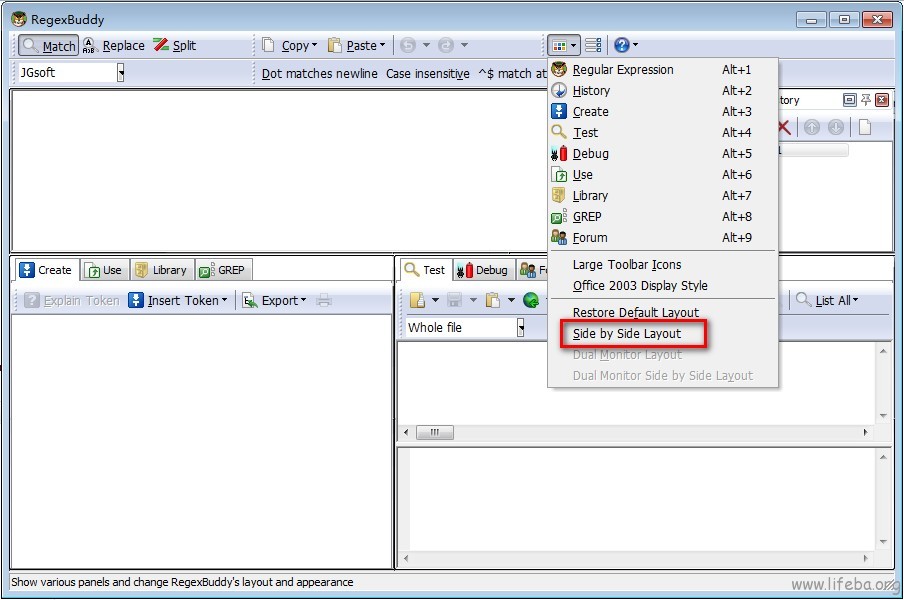
Task: Click the green globe download icon
Action: point(531,300)
